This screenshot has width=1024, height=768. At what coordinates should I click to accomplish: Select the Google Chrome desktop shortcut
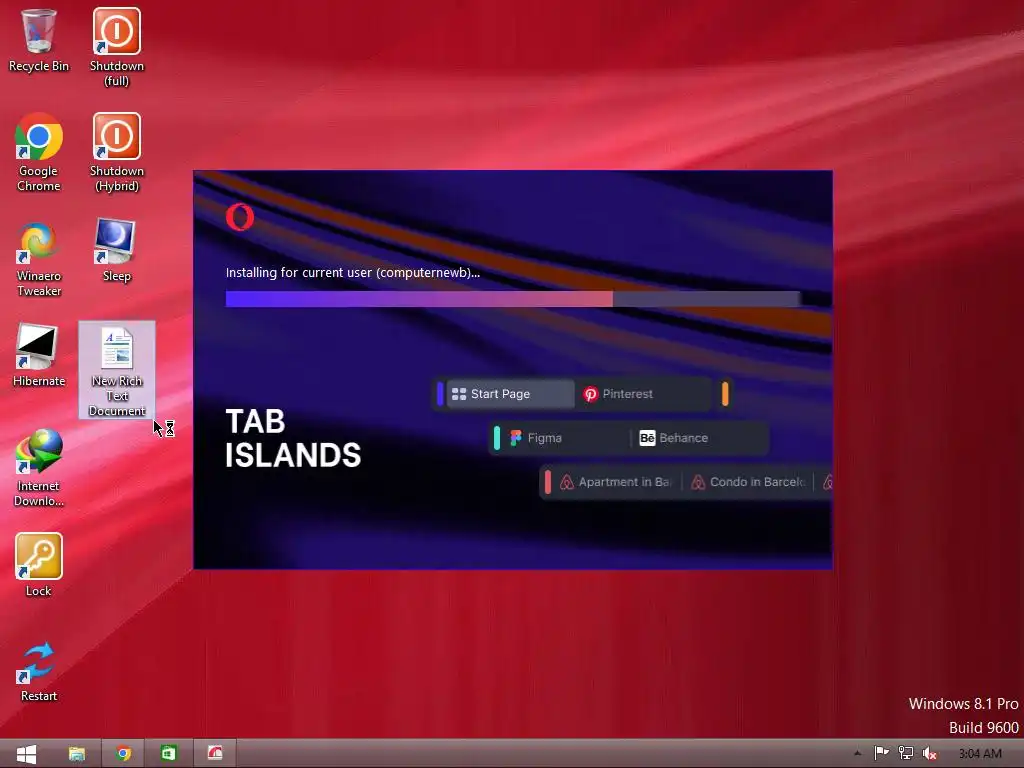click(x=39, y=152)
